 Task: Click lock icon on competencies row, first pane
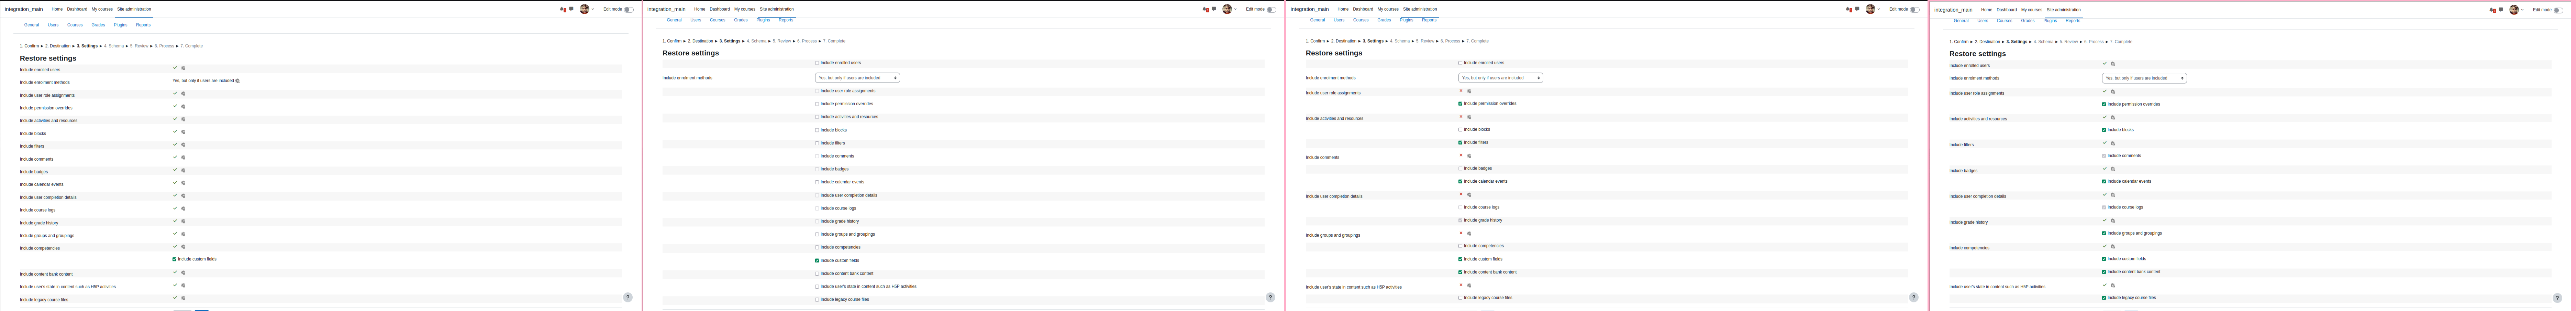click(183, 247)
